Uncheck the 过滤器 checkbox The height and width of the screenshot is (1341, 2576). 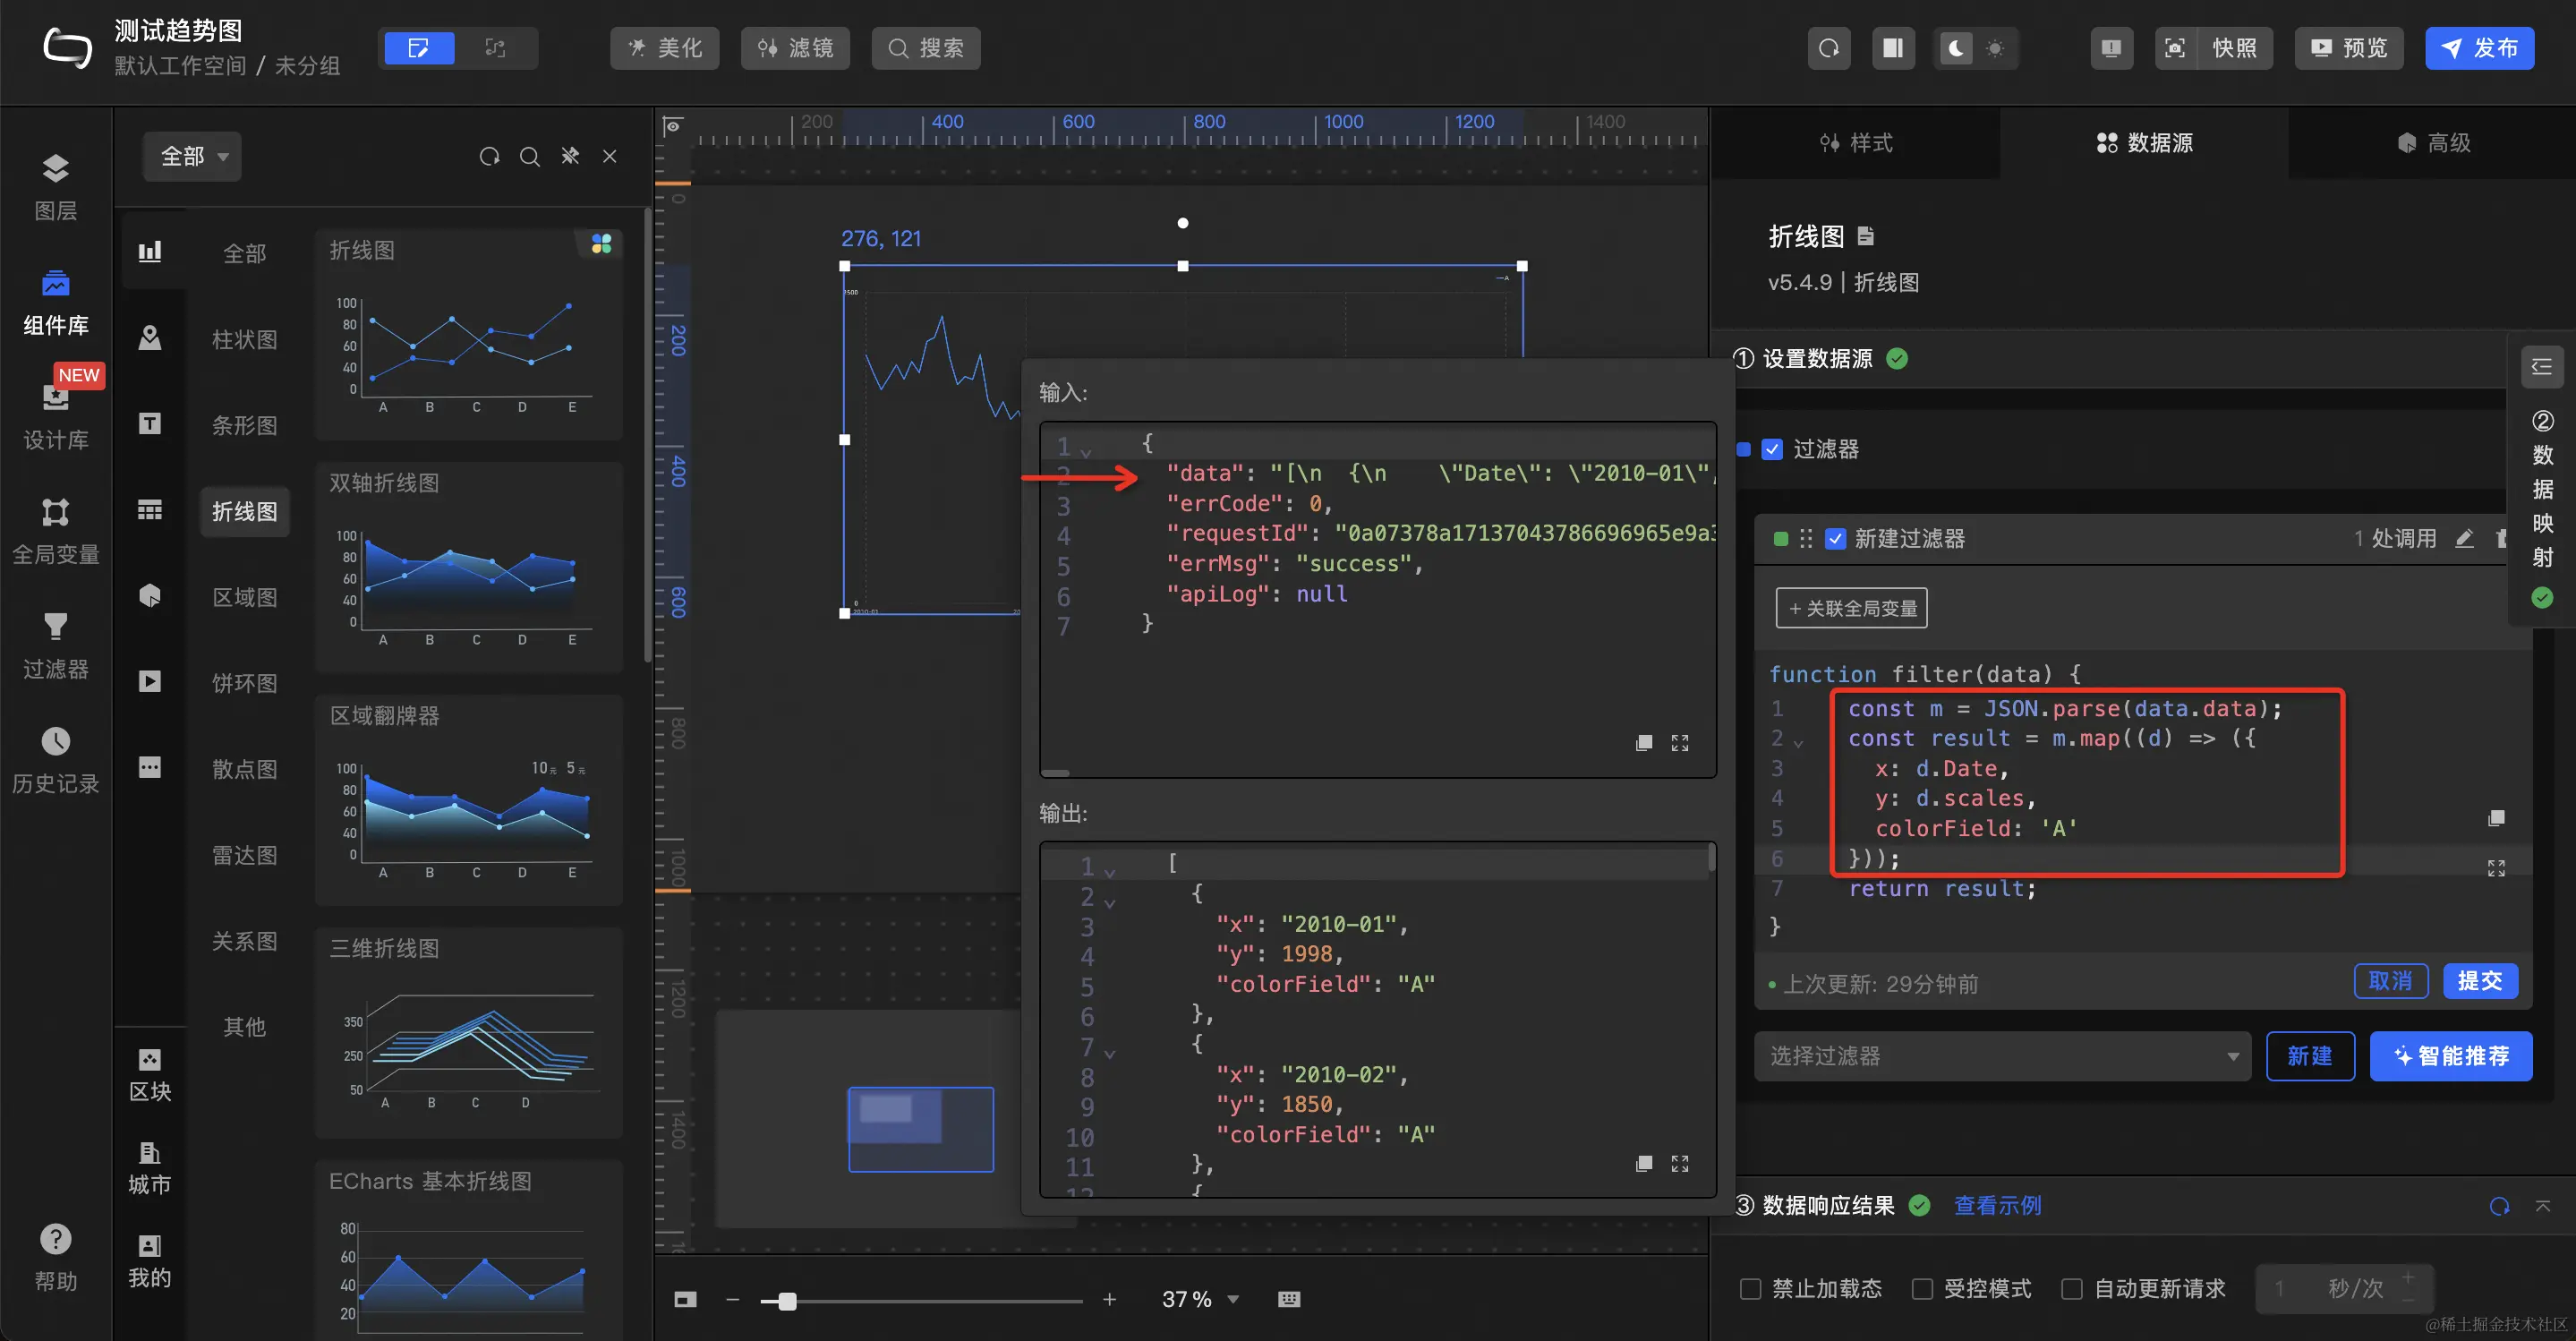coord(1772,449)
